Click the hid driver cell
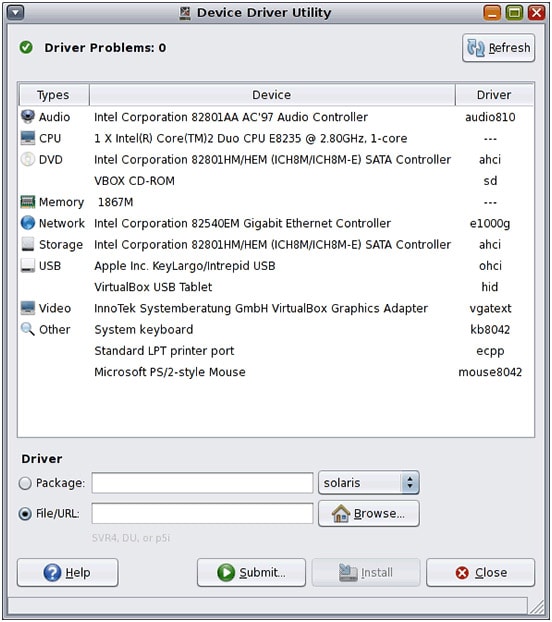Viewport: 552px width, 622px height. 490,287
